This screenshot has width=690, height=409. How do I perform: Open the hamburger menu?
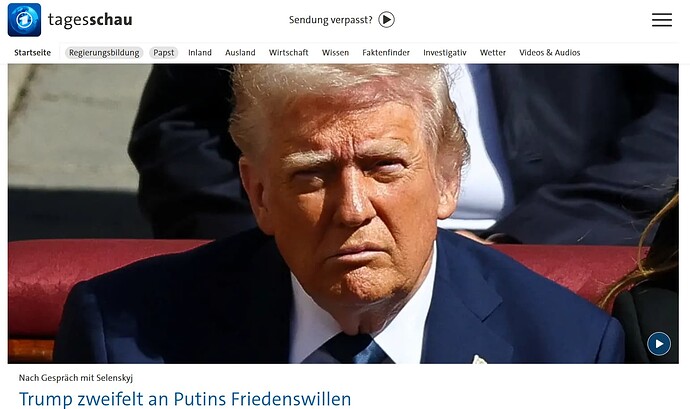click(661, 20)
